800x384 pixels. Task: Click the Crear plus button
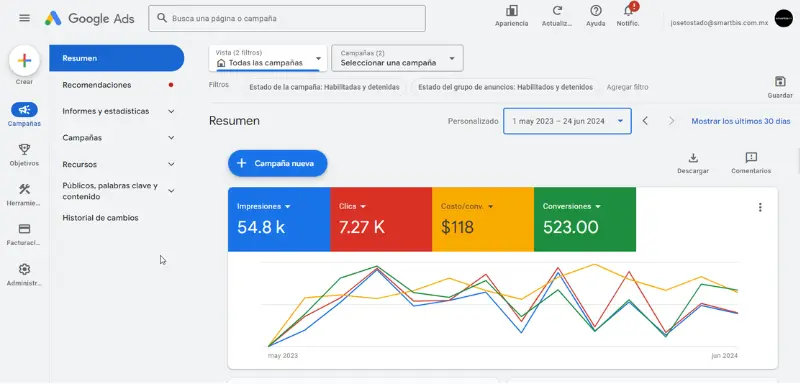tap(24, 61)
